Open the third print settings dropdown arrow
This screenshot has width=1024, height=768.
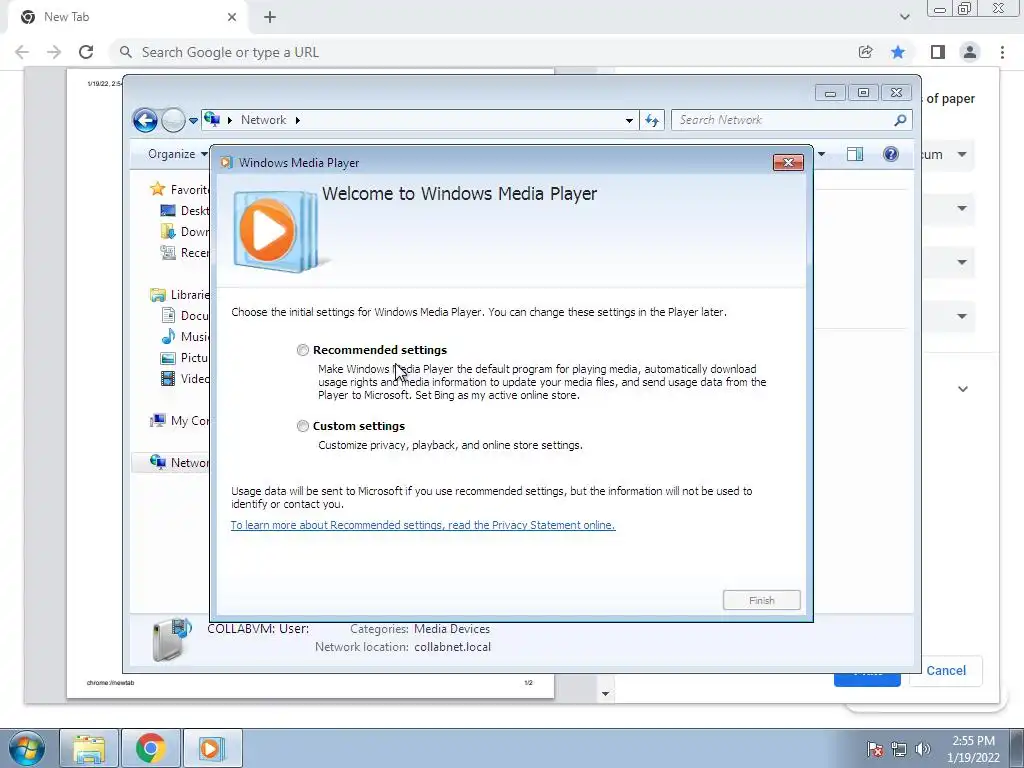(x=962, y=263)
